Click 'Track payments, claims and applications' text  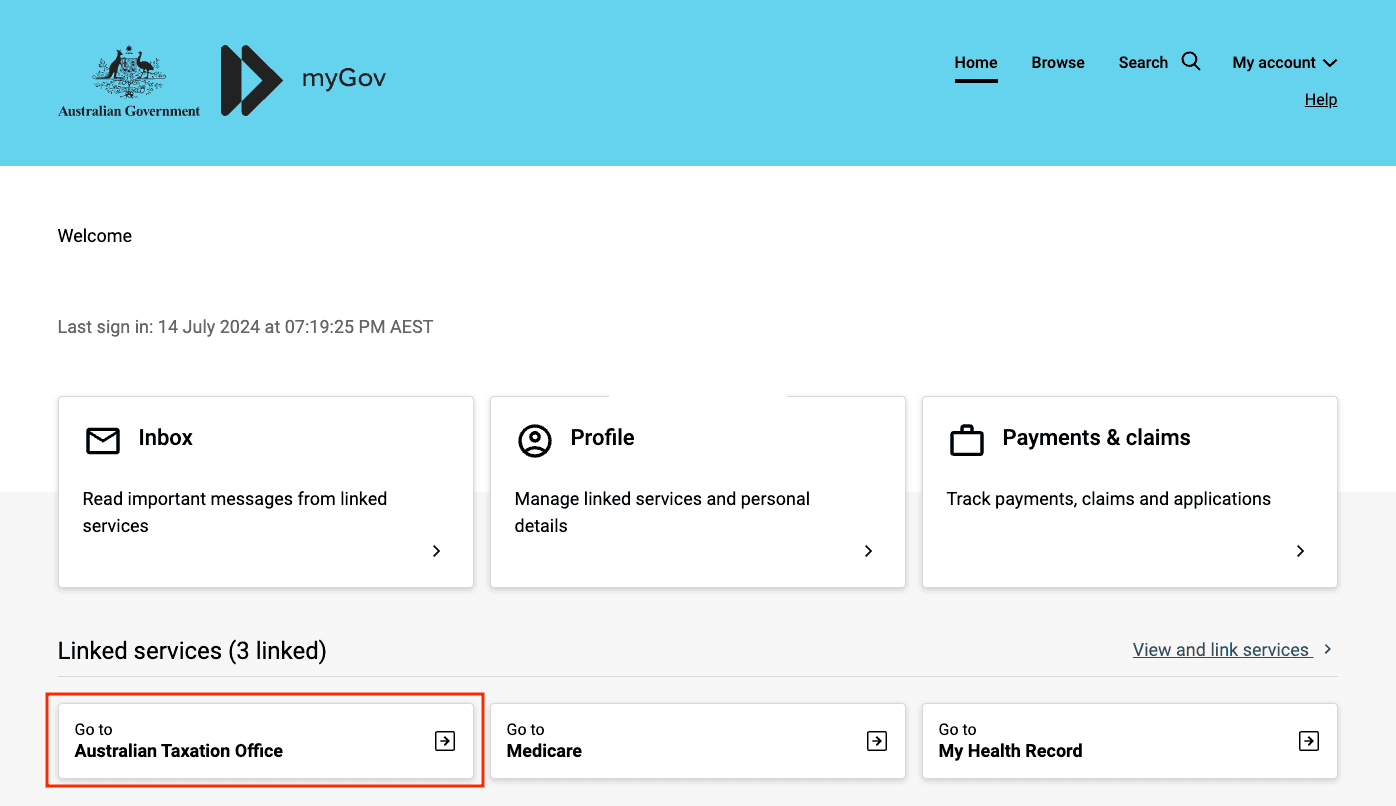(x=1109, y=499)
